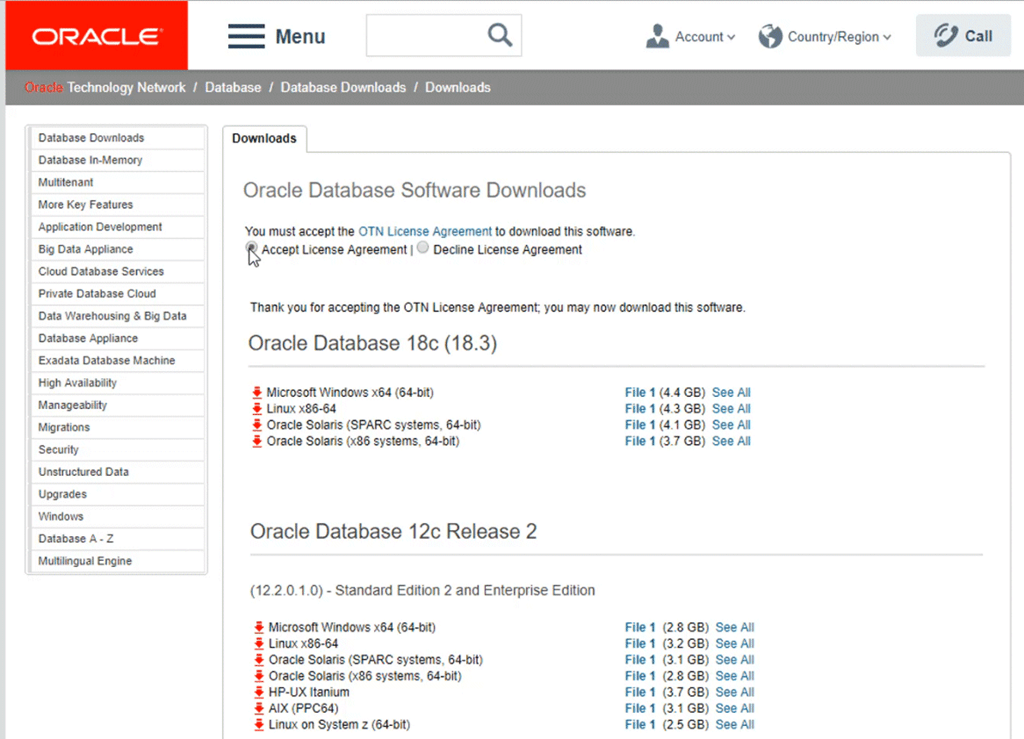Open Database Downloads in sidebar

coord(118,138)
